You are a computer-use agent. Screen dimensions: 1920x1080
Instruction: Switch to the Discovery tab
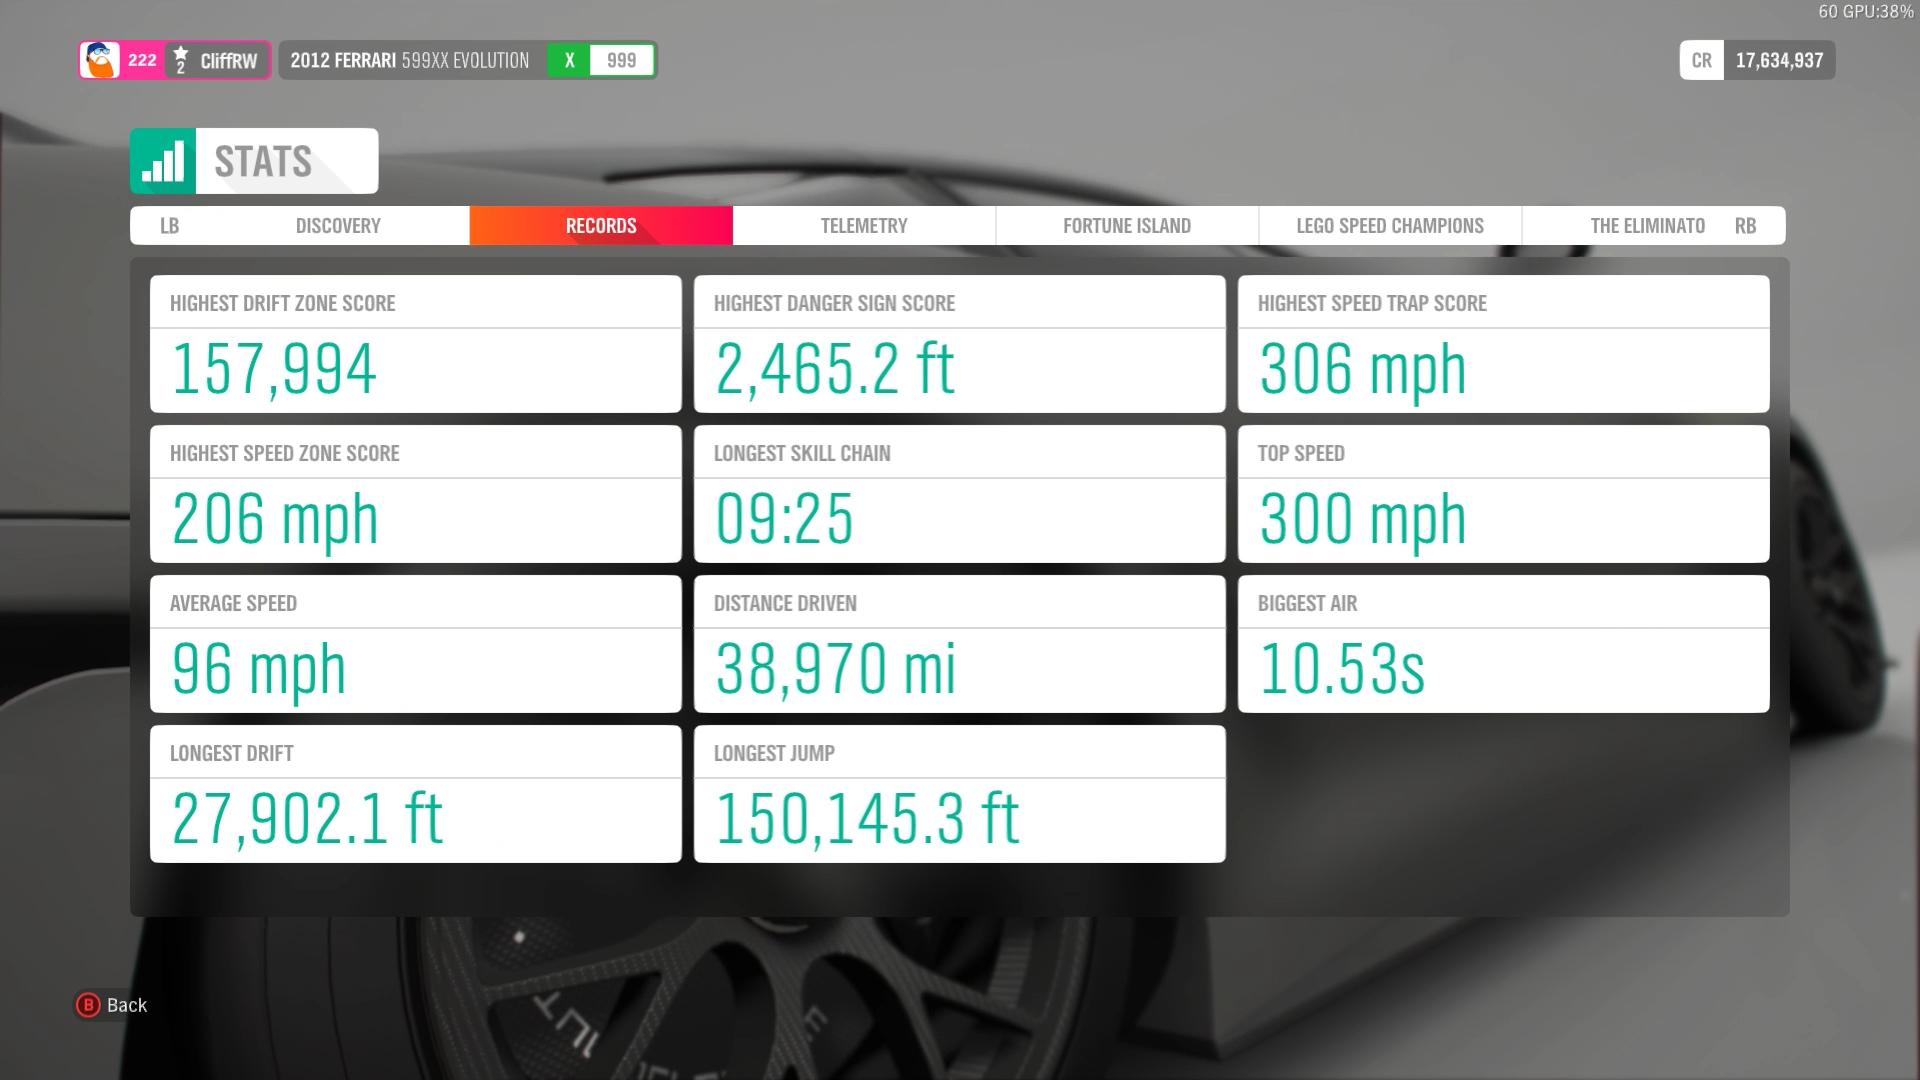(x=338, y=226)
